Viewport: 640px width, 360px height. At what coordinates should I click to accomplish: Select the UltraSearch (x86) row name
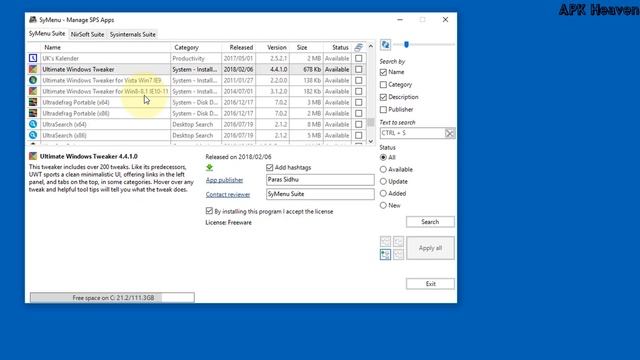point(64,136)
